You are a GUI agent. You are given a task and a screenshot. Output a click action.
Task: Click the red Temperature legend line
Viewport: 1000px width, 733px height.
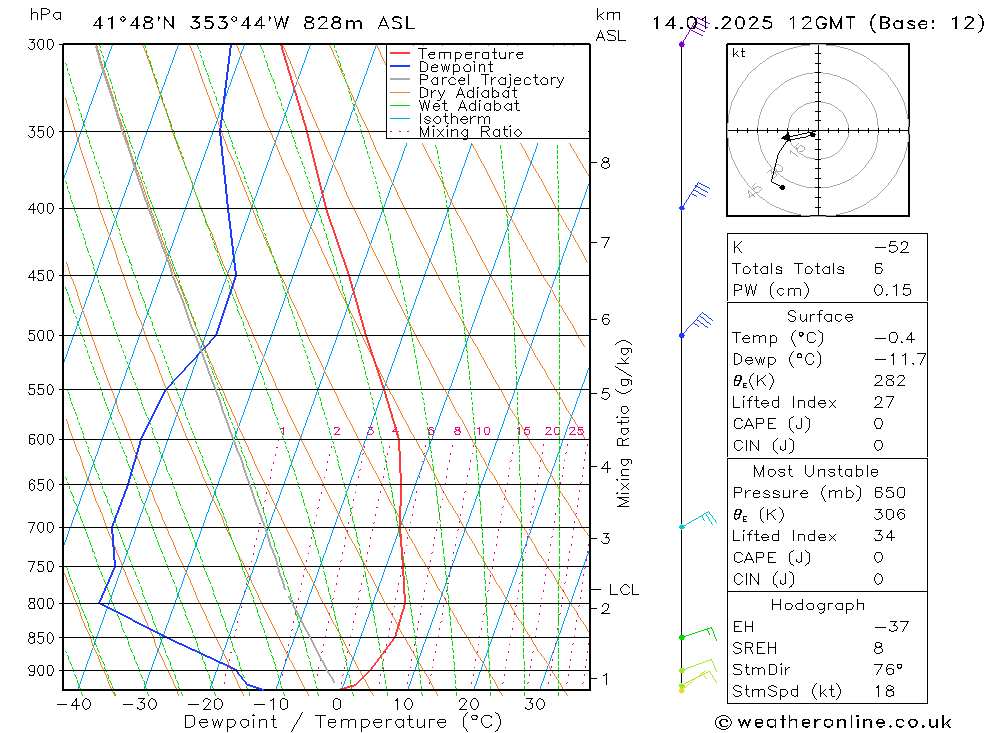pyautogui.click(x=399, y=54)
